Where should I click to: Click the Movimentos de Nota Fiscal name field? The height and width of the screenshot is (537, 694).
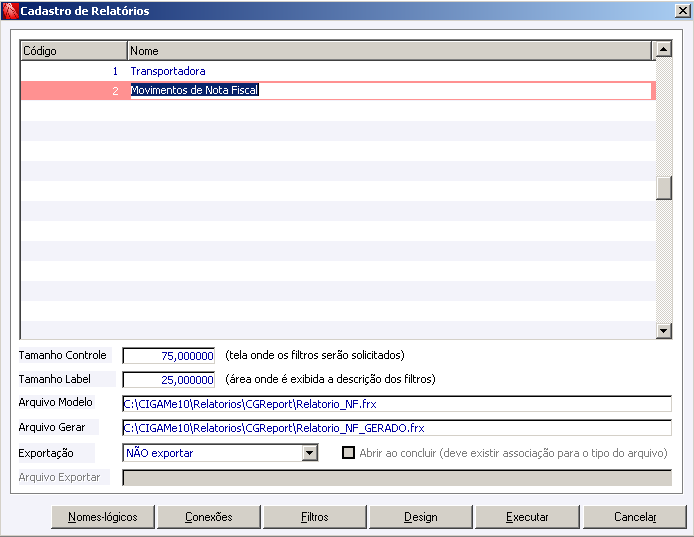[390, 90]
